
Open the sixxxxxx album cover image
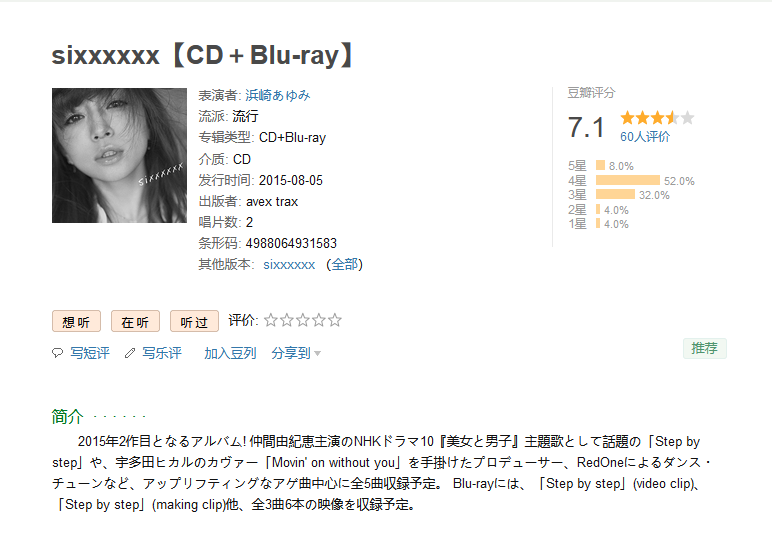pyautogui.click(x=119, y=155)
